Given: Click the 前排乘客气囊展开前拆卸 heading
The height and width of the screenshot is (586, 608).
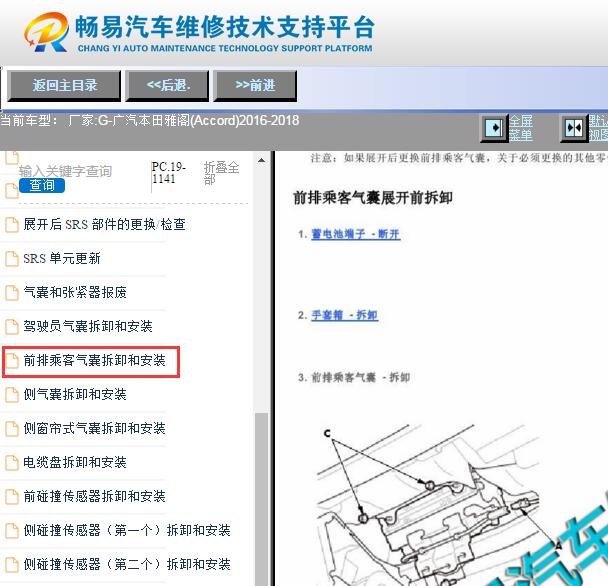Looking at the screenshot, I should (x=373, y=198).
